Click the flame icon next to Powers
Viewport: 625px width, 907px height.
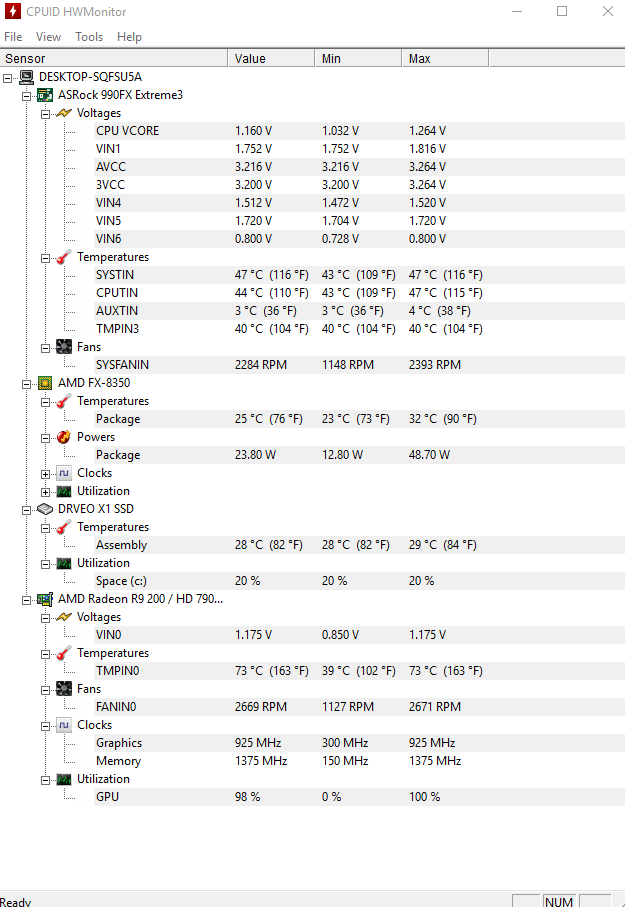(64, 437)
